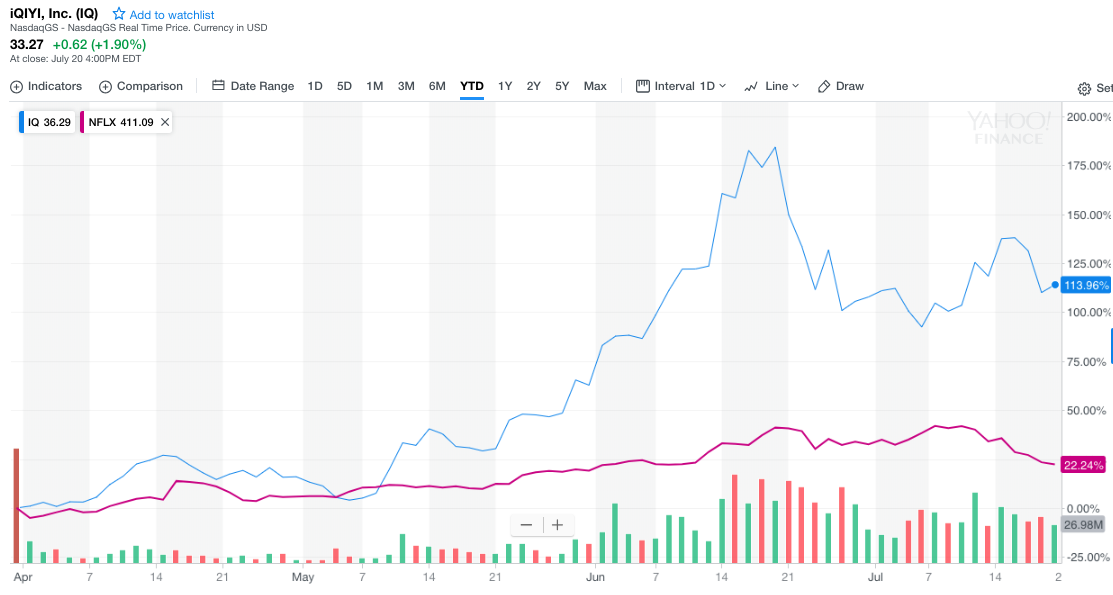The height and width of the screenshot is (595, 1113).
Task: Select the YTD range tab
Action: click(x=472, y=86)
